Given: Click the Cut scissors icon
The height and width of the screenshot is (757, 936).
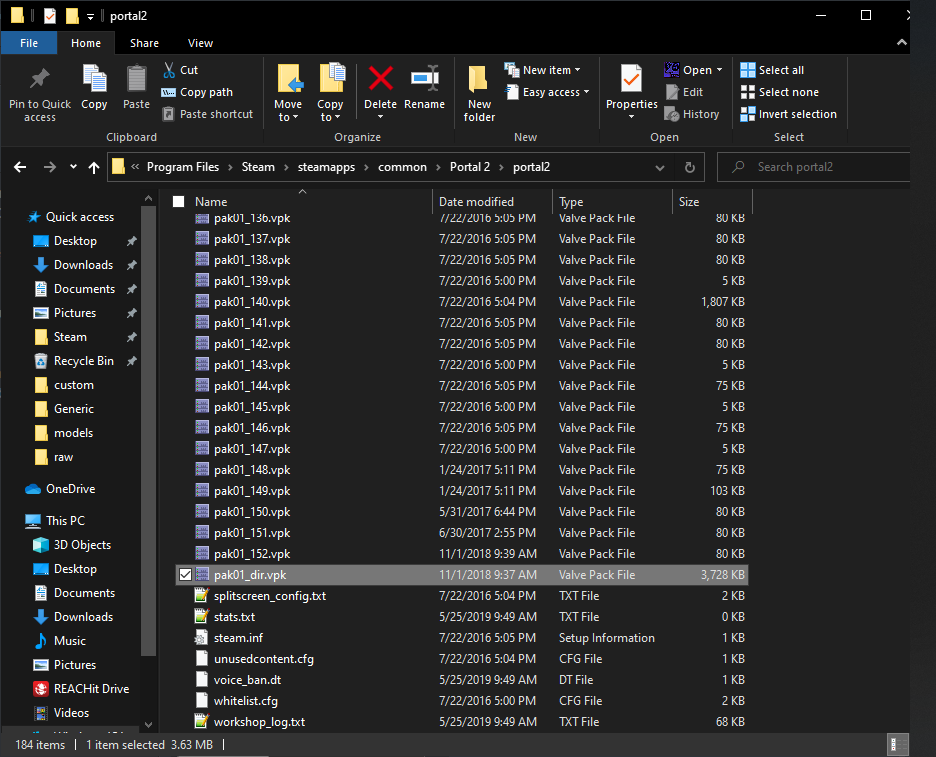Looking at the screenshot, I should point(169,70).
